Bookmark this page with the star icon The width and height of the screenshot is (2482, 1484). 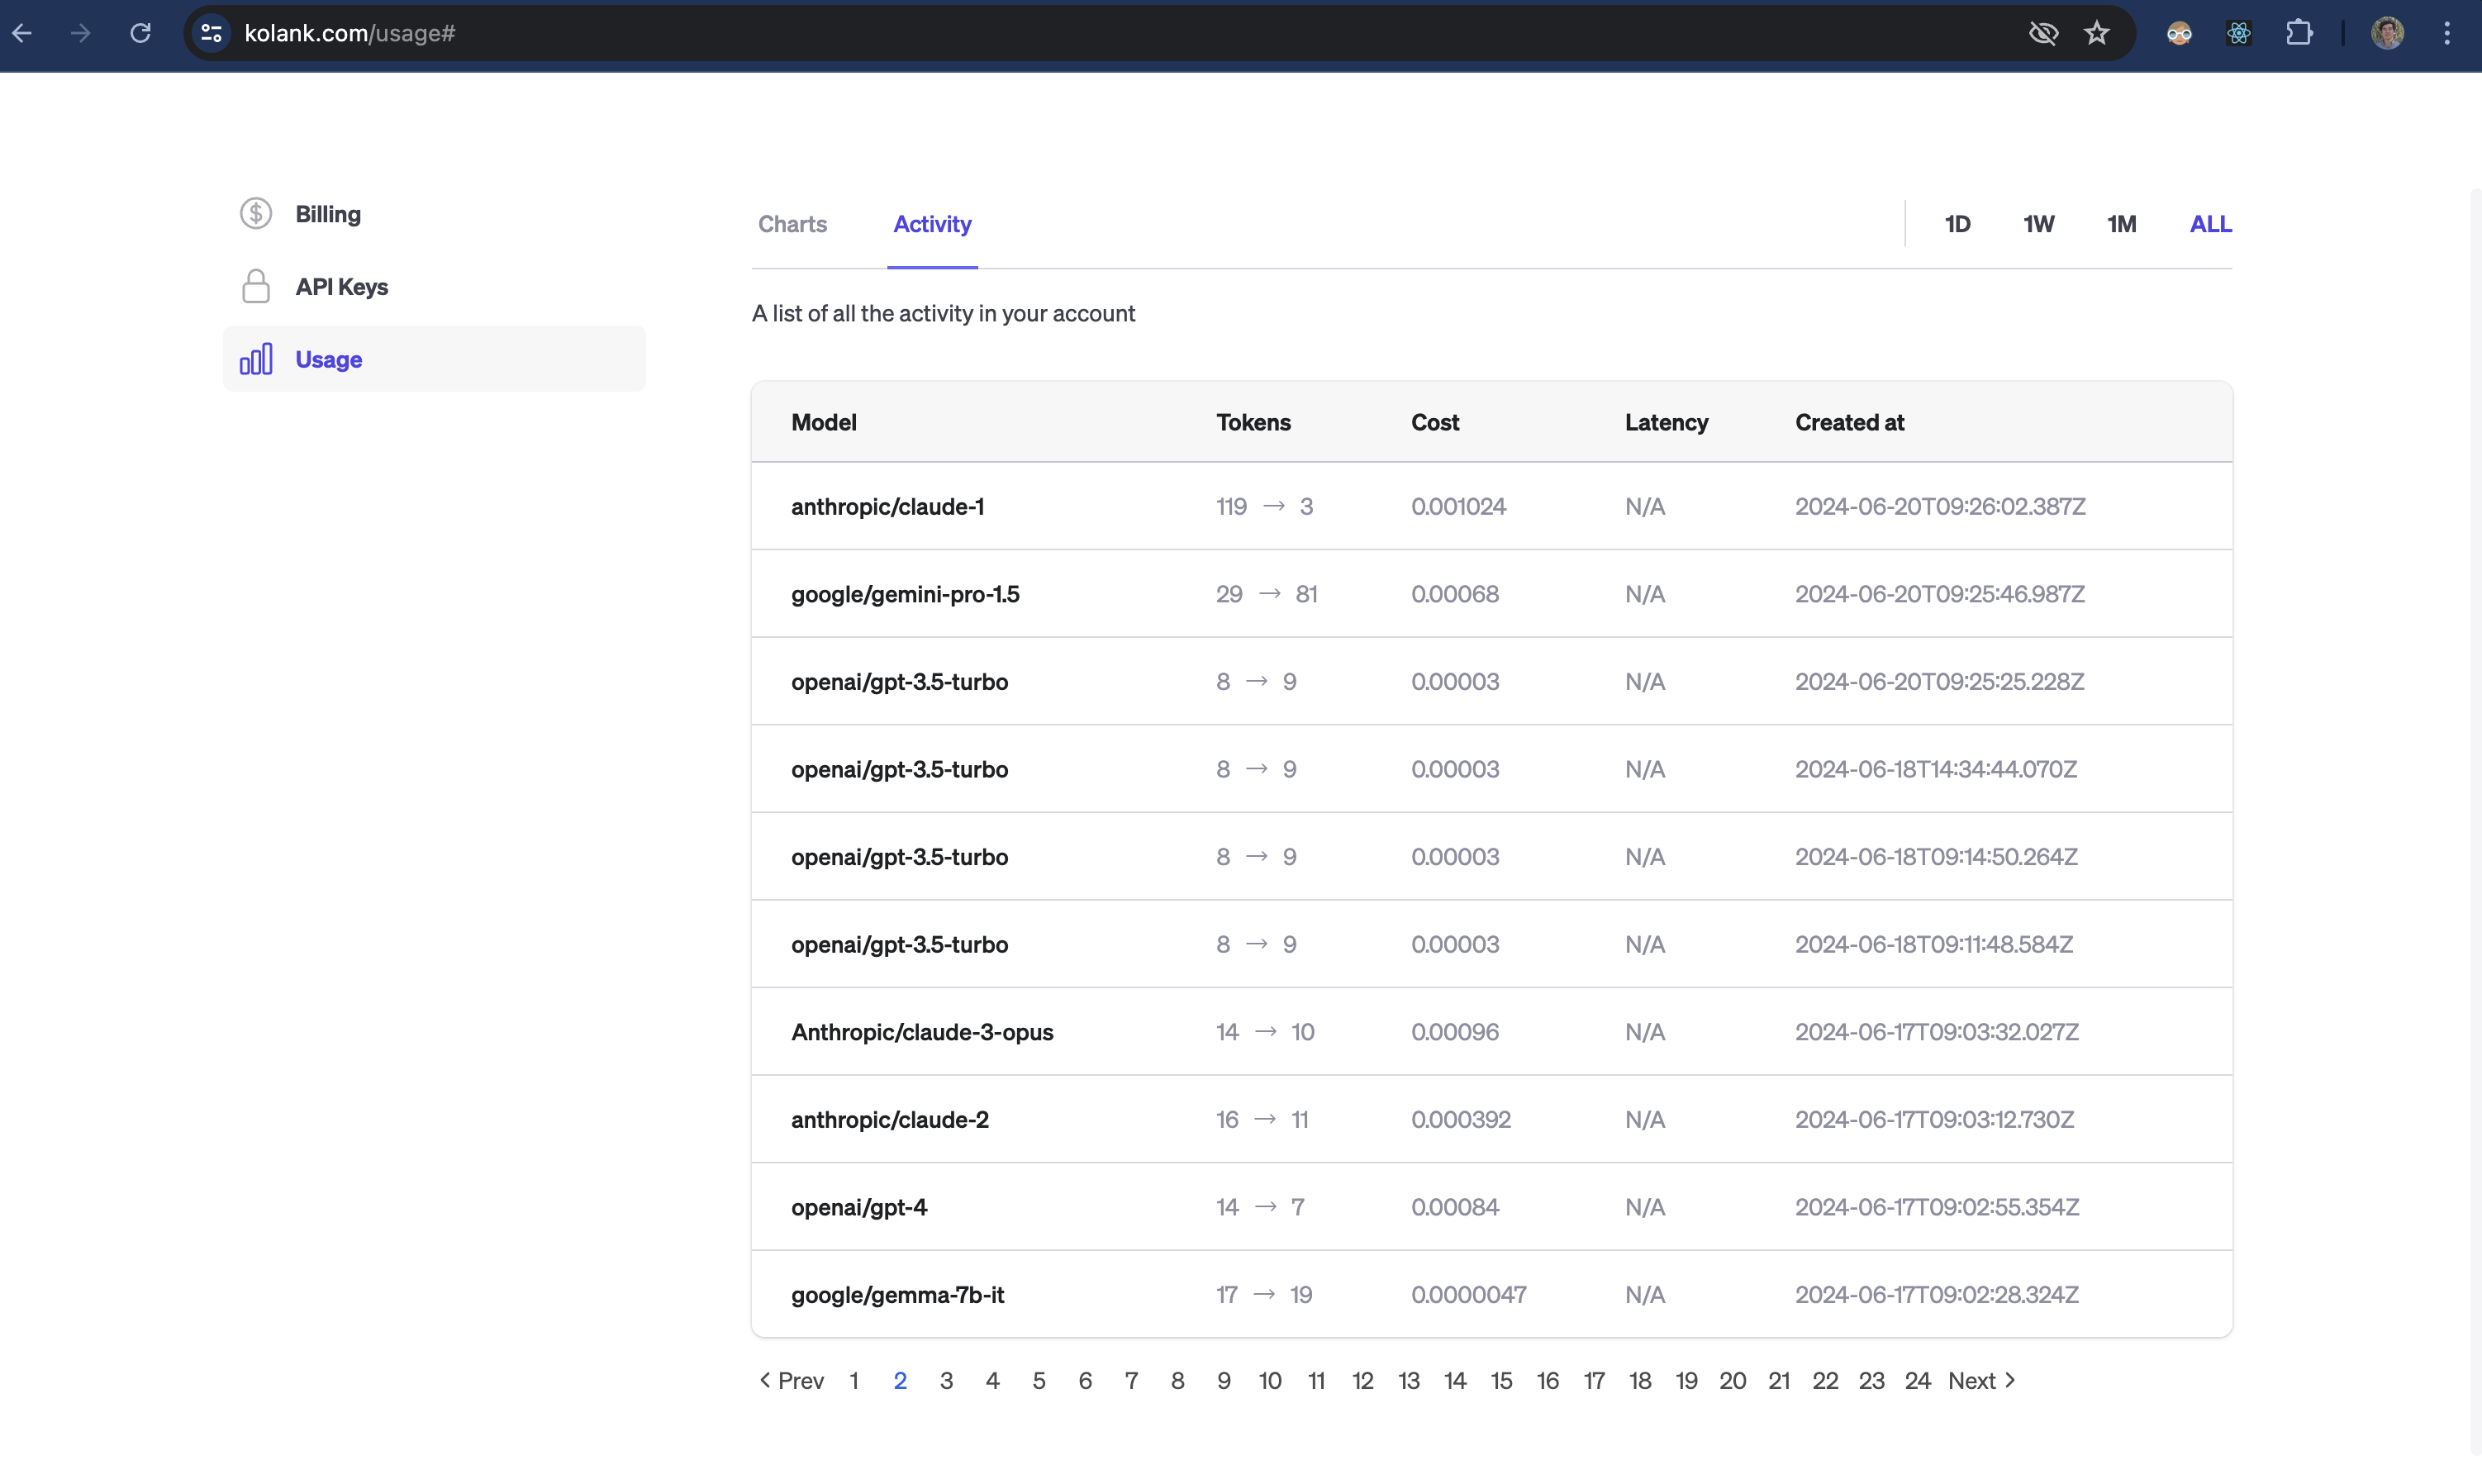tap(2097, 33)
